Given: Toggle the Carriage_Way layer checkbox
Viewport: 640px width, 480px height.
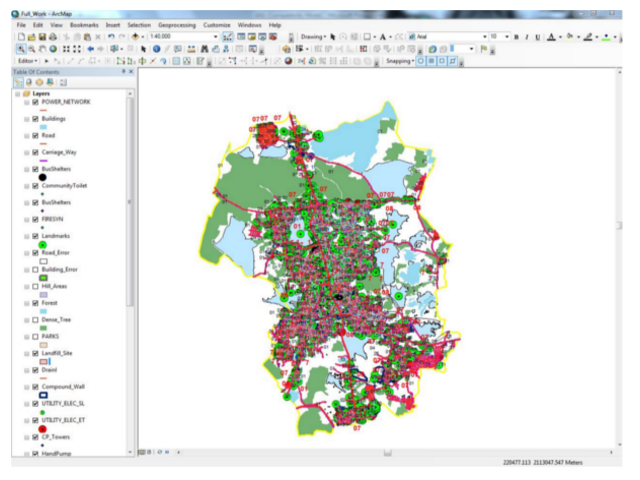Looking at the screenshot, I should point(36,152).
